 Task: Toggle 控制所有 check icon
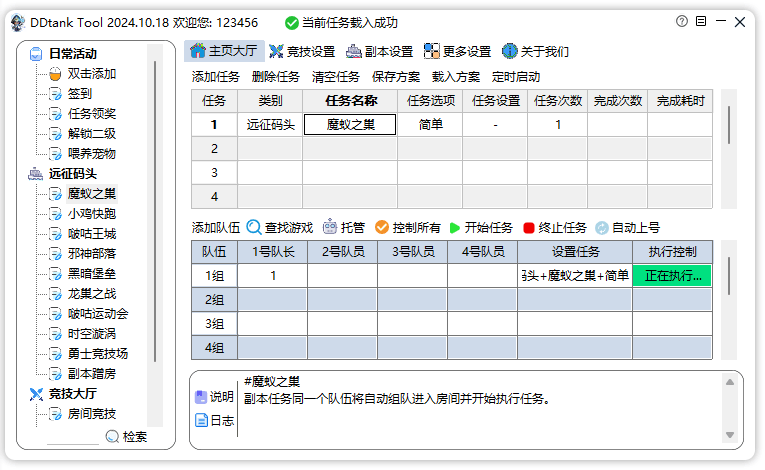point(382,227)
